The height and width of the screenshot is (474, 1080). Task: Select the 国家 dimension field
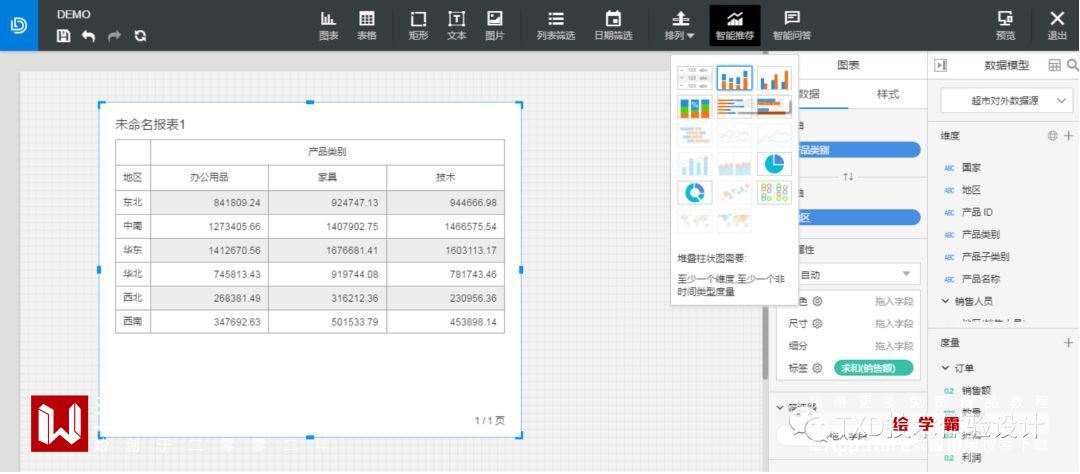[x=971, y=167]
